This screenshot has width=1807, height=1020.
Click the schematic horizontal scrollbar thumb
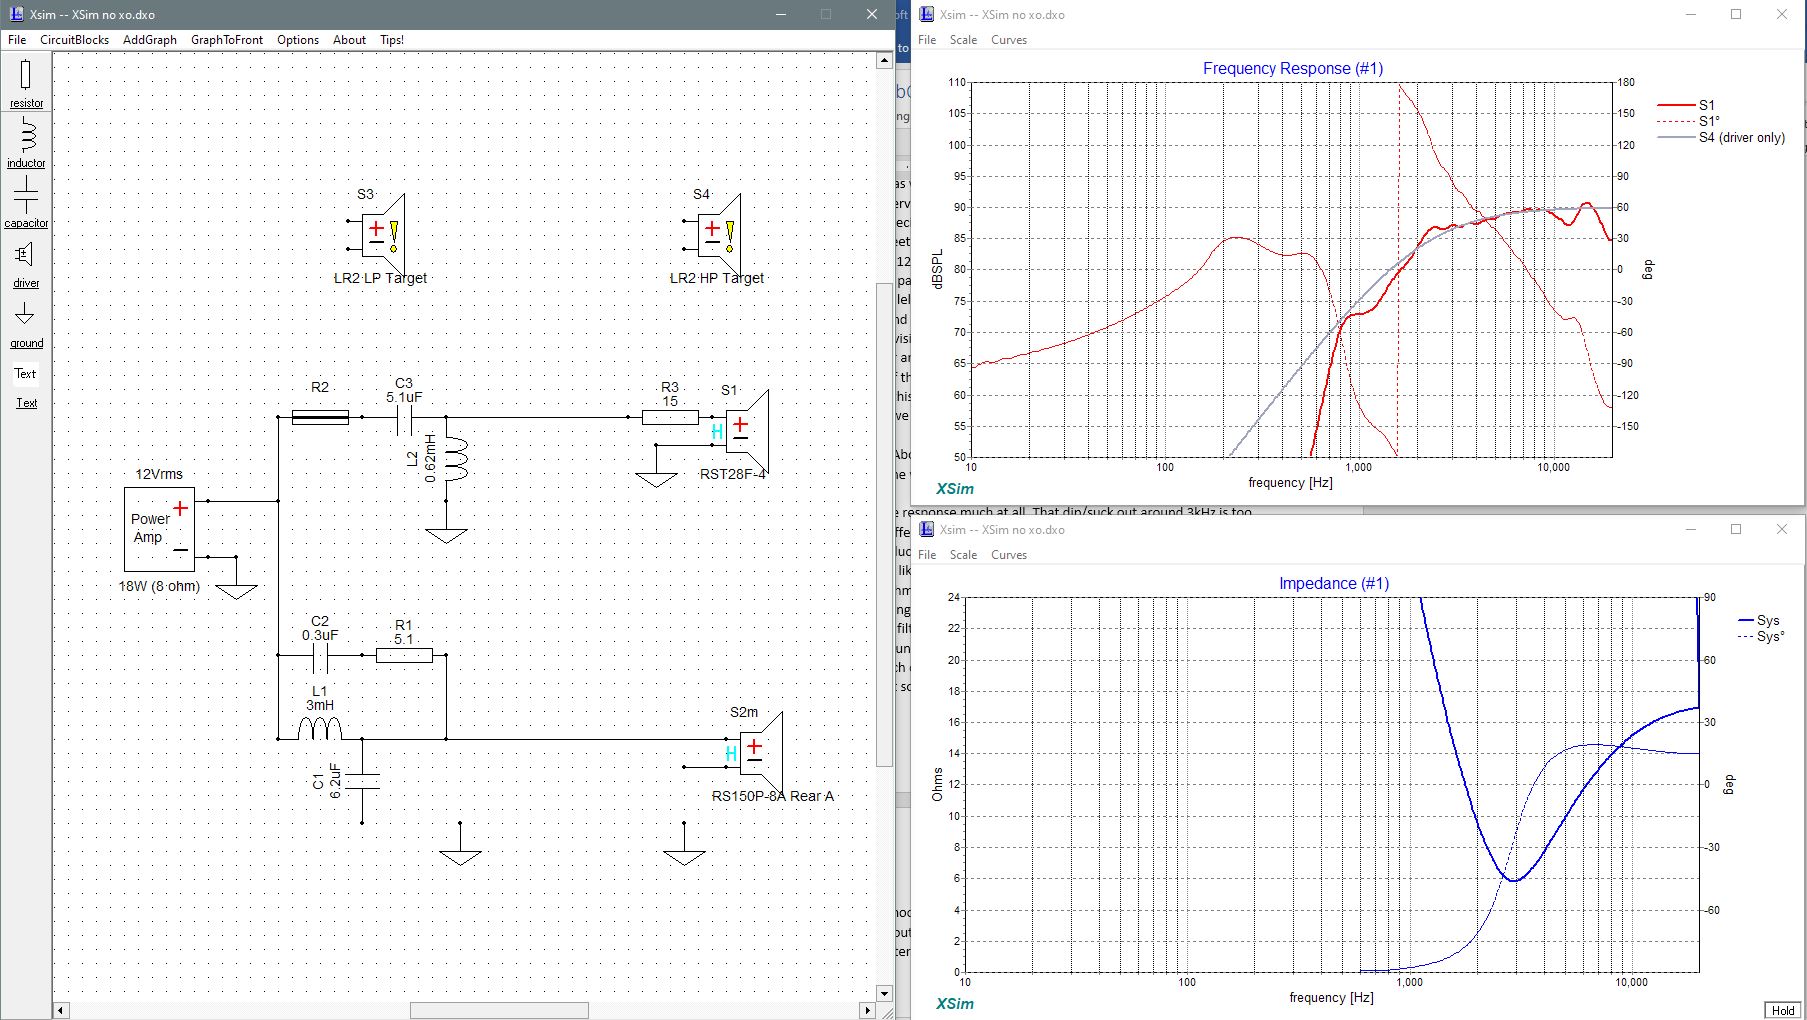499,1011
